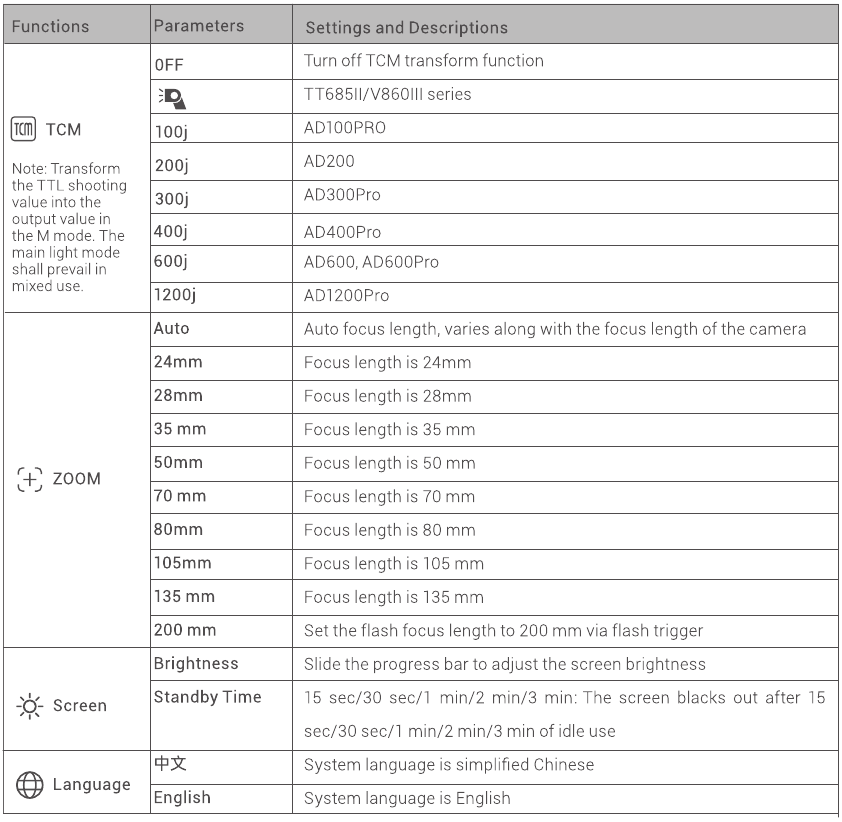Select the 600j parameter cell
Screen dimensions: 842x822
pos(222,264)
